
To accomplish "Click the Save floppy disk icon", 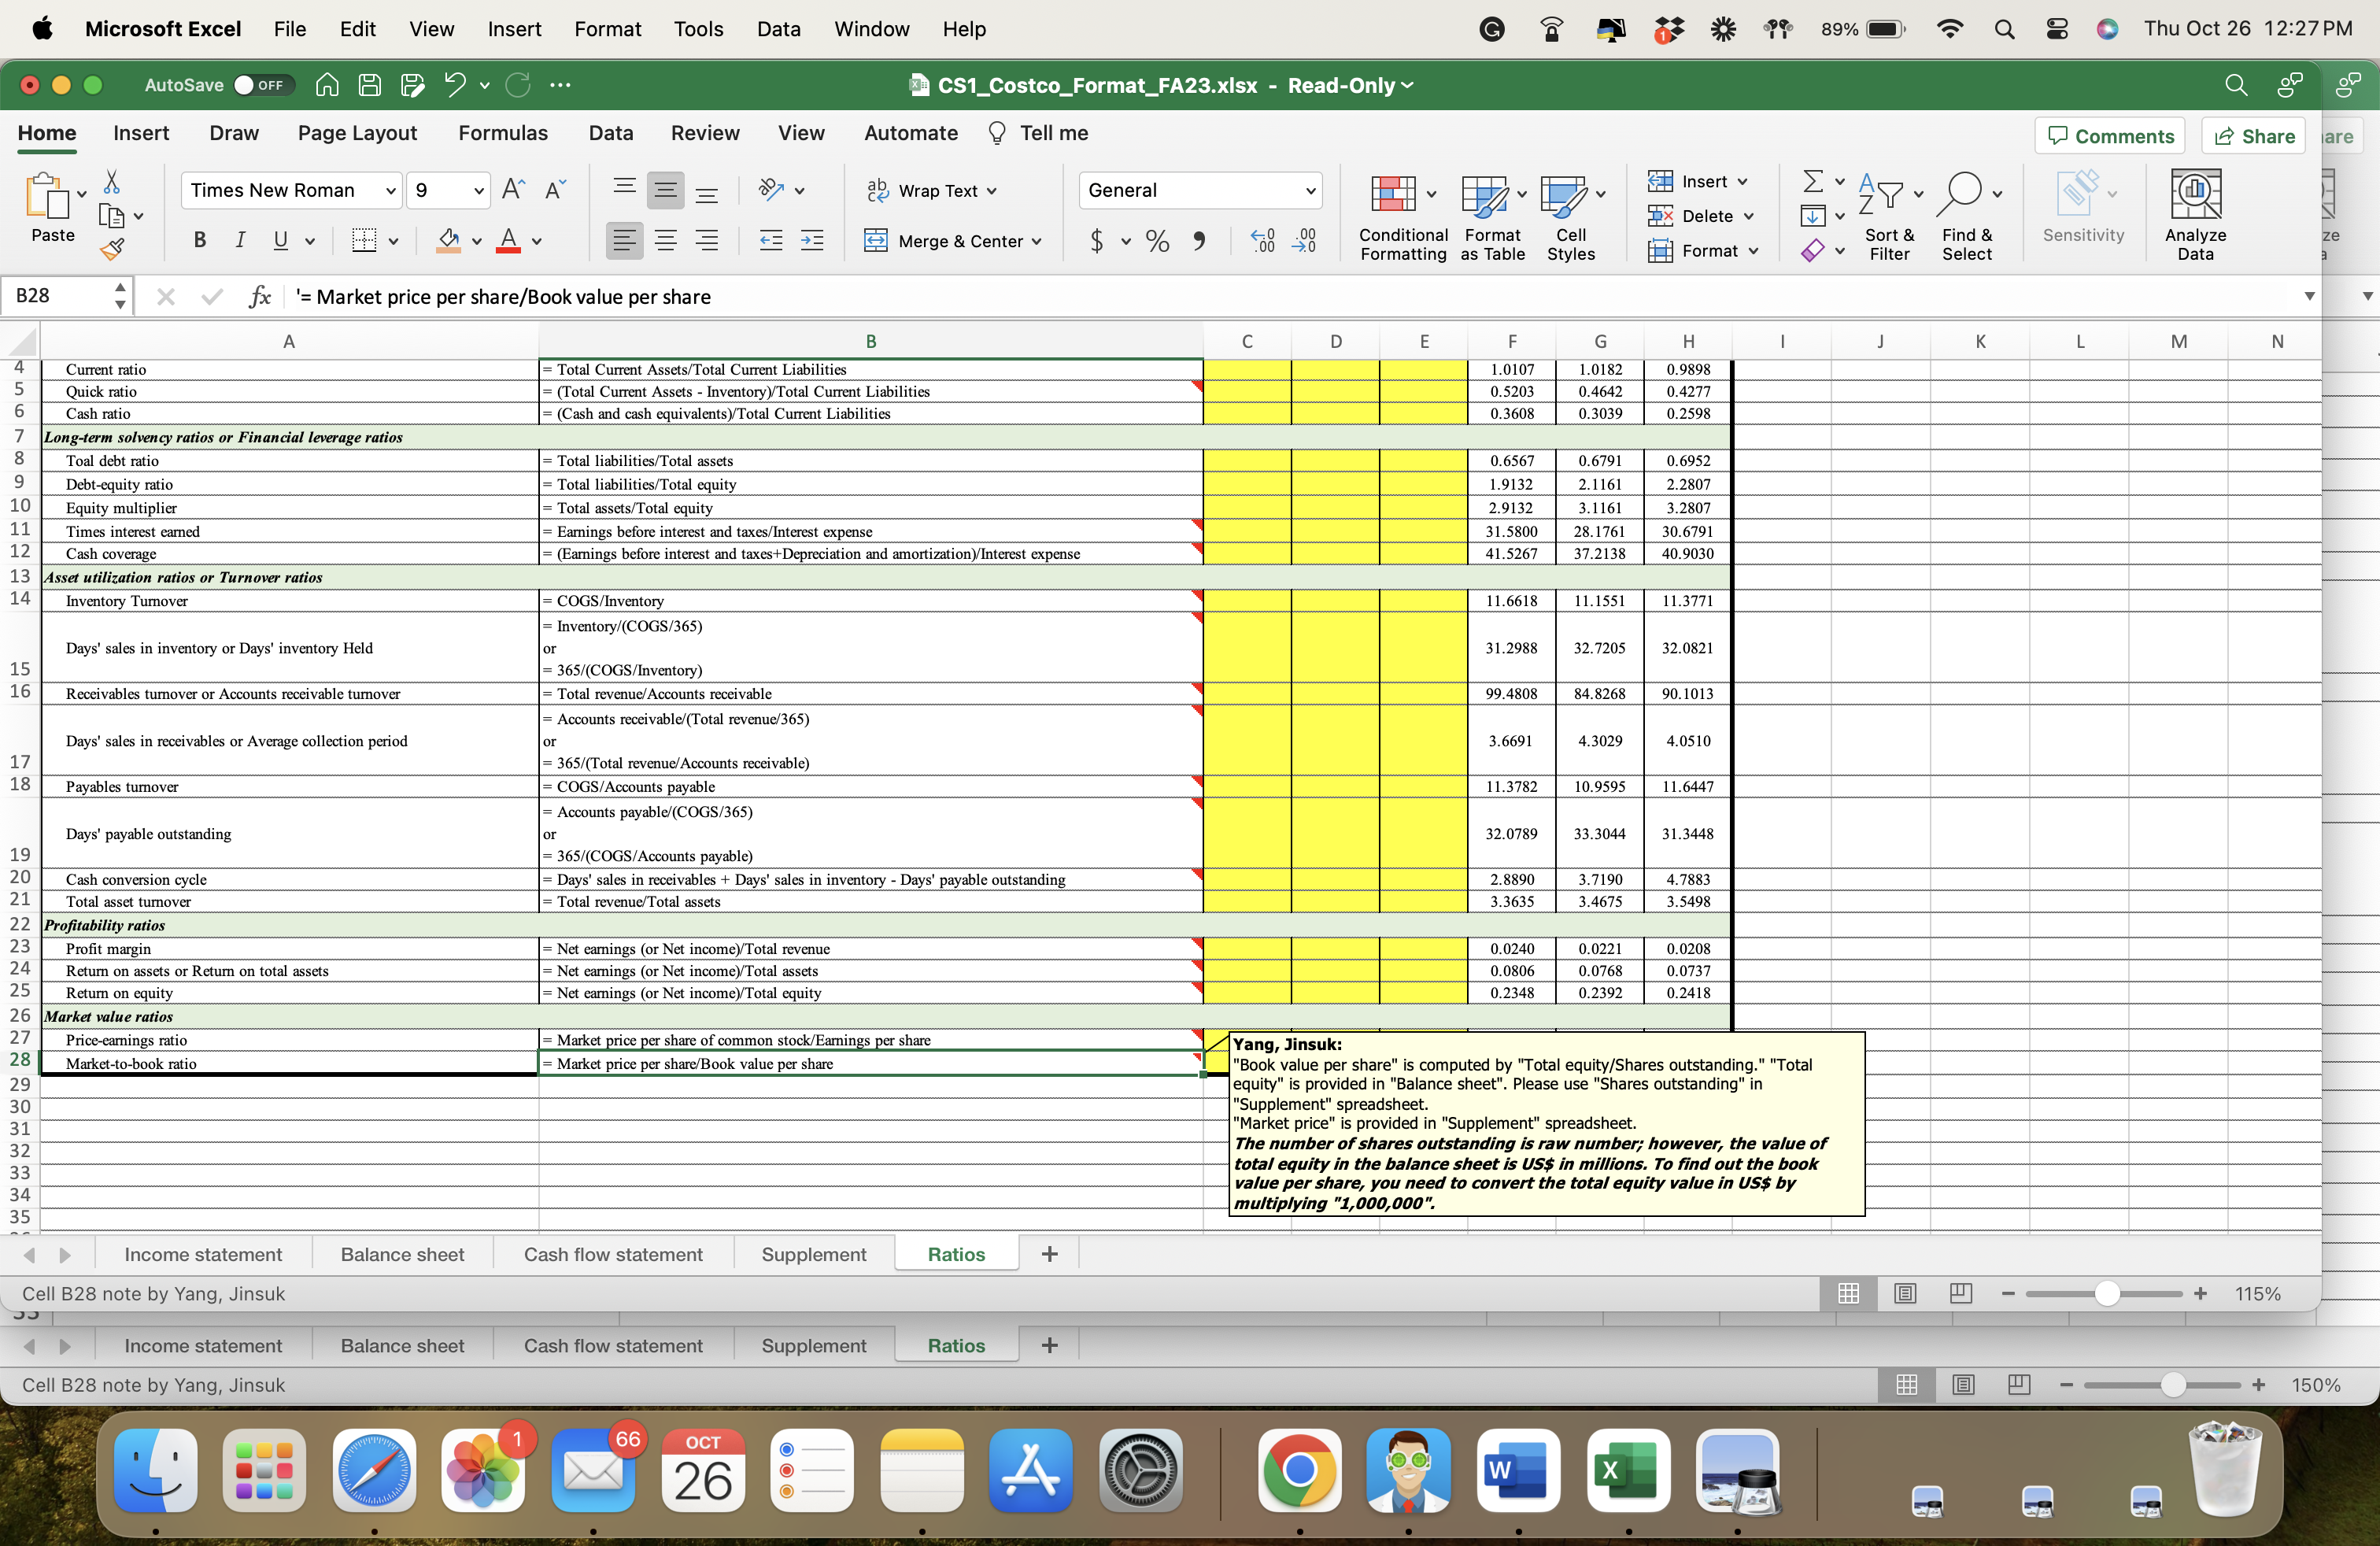I will pyautogui.click(x=370, y=85).
